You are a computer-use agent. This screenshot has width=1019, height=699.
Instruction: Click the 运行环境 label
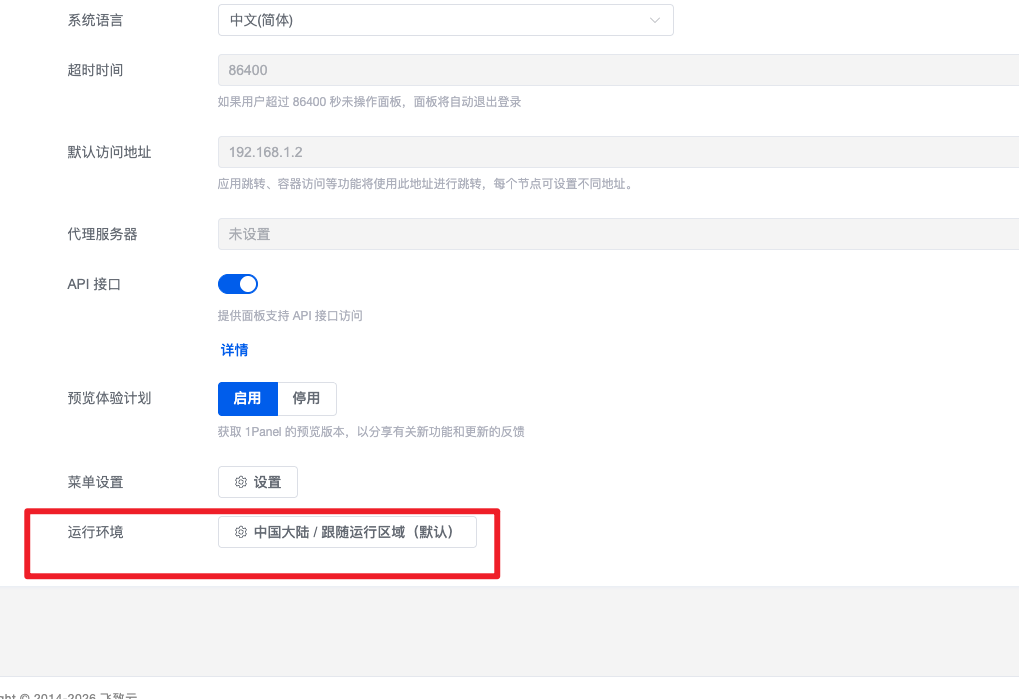tap(95, 532)
